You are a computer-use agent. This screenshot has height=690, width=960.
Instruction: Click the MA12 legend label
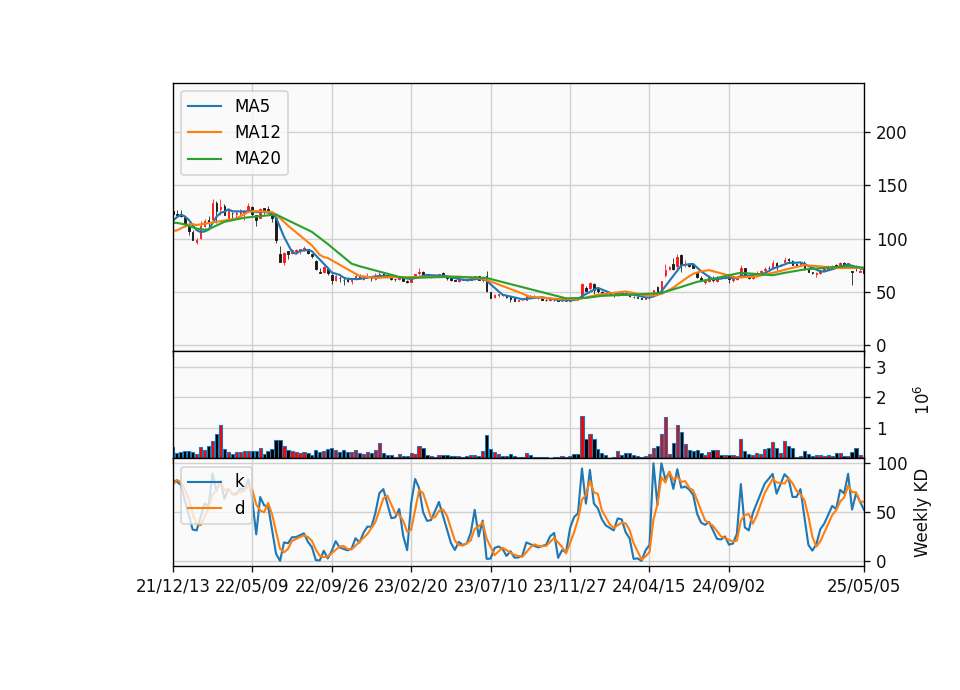pos(257,132)
